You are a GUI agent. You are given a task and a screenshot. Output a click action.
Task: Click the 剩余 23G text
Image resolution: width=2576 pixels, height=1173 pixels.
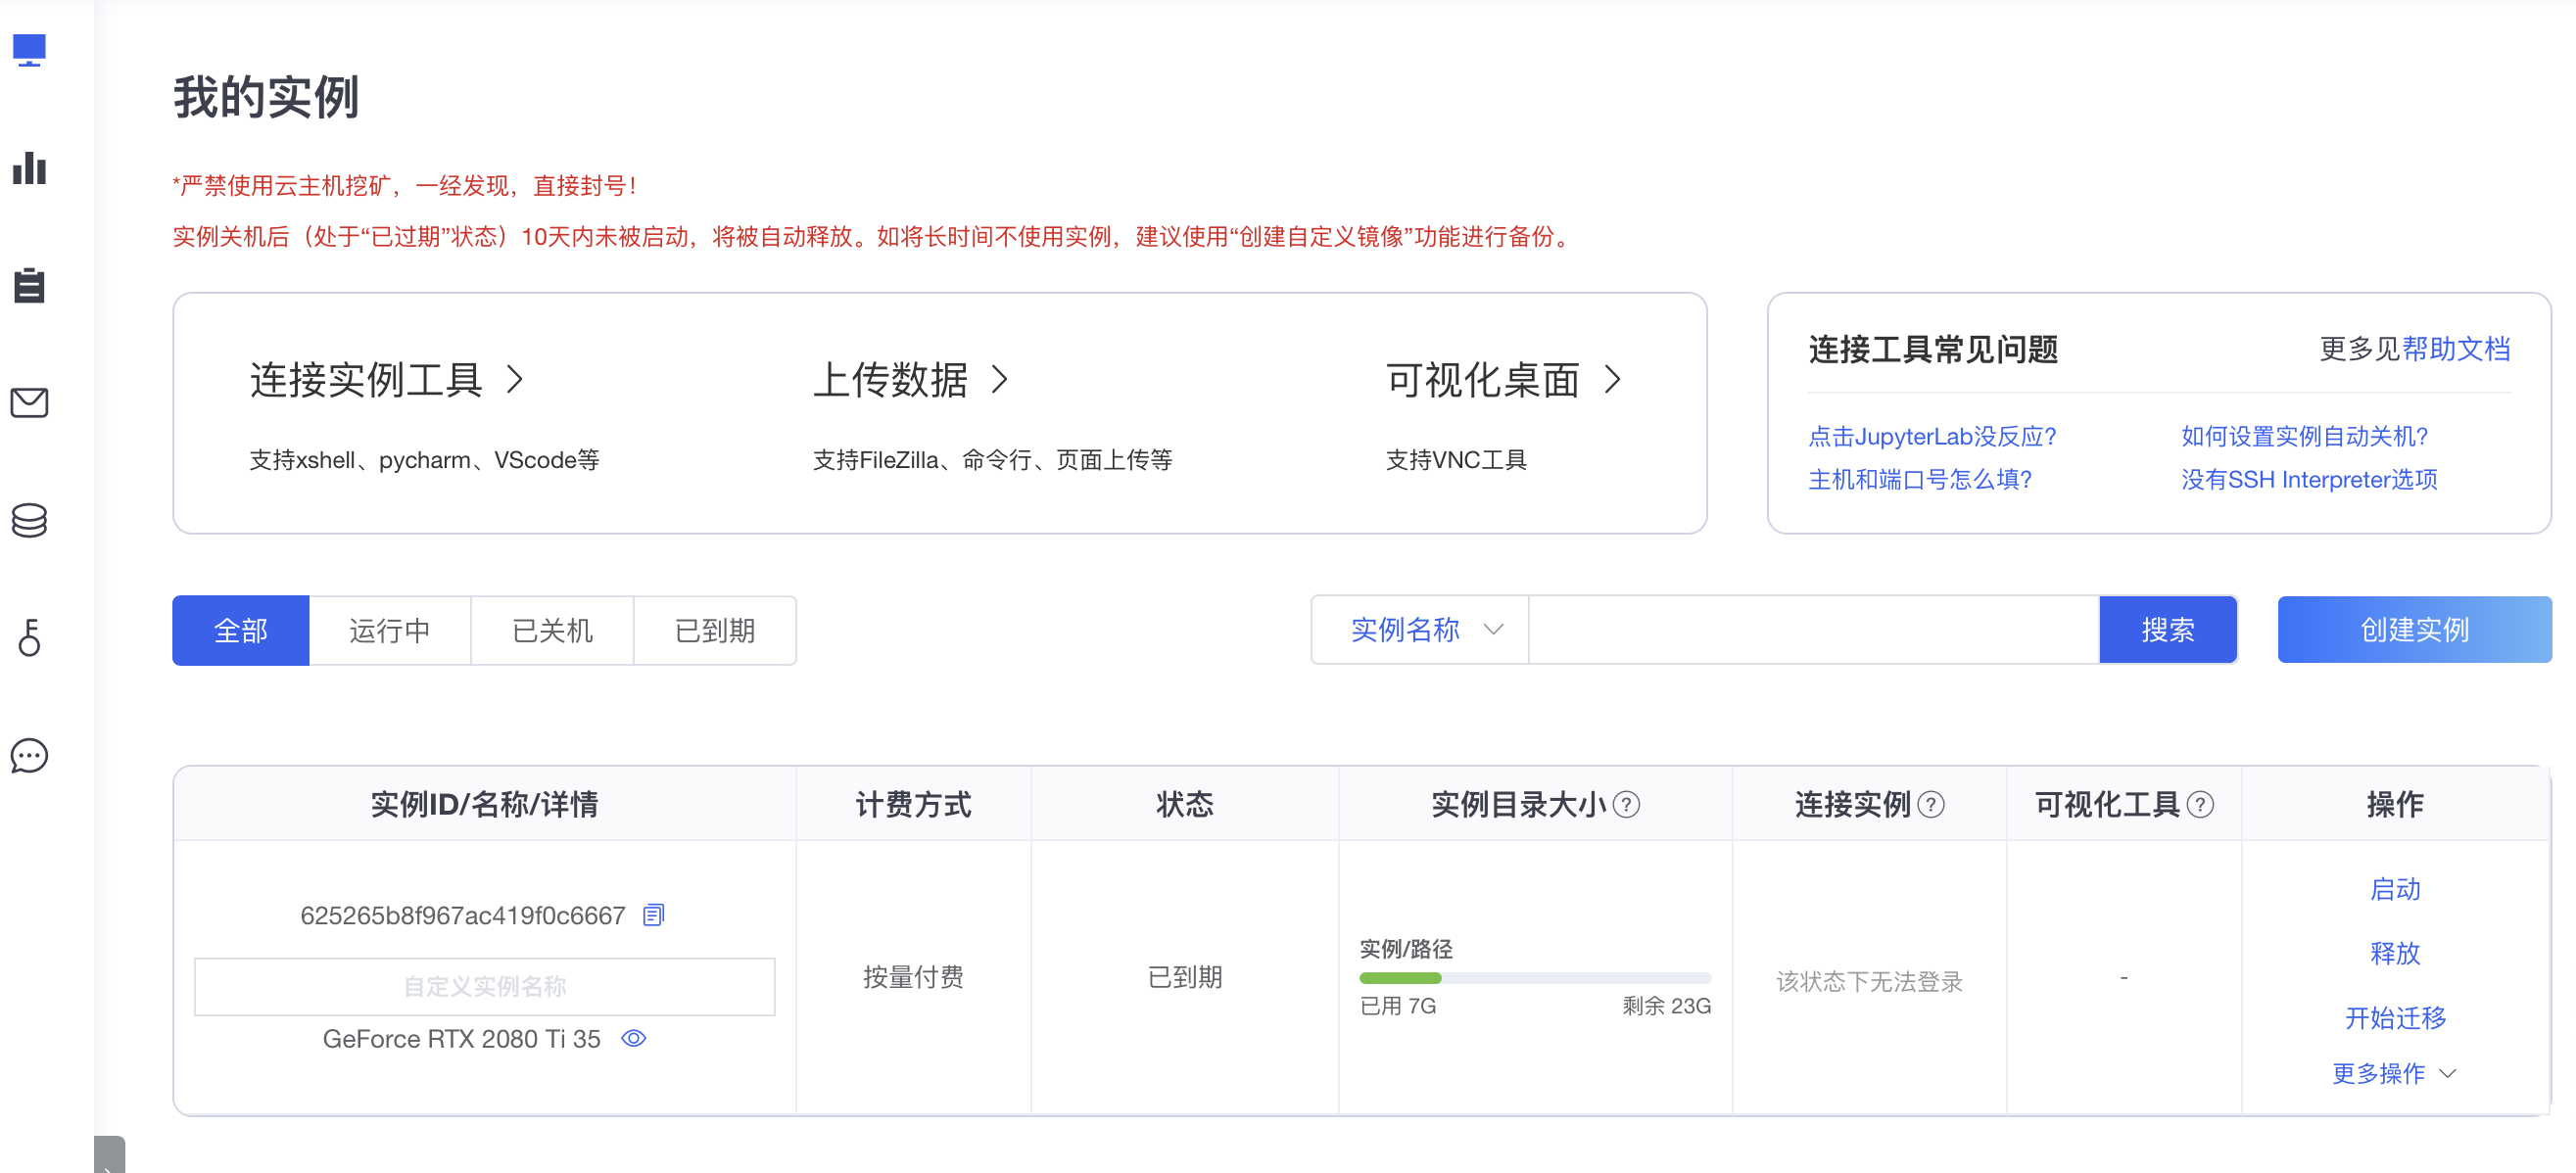click(1666, 1006)
